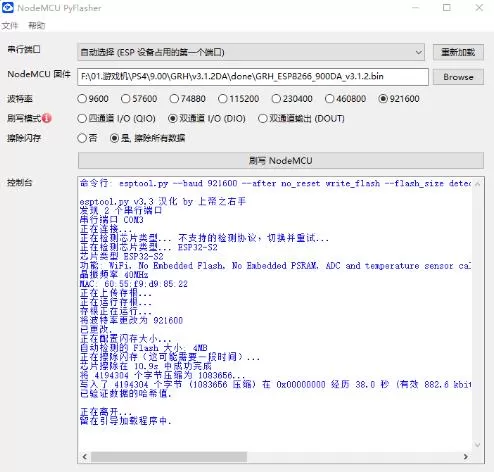Click the NodeMCU PyFlasher app icon

tap(8, 8)
